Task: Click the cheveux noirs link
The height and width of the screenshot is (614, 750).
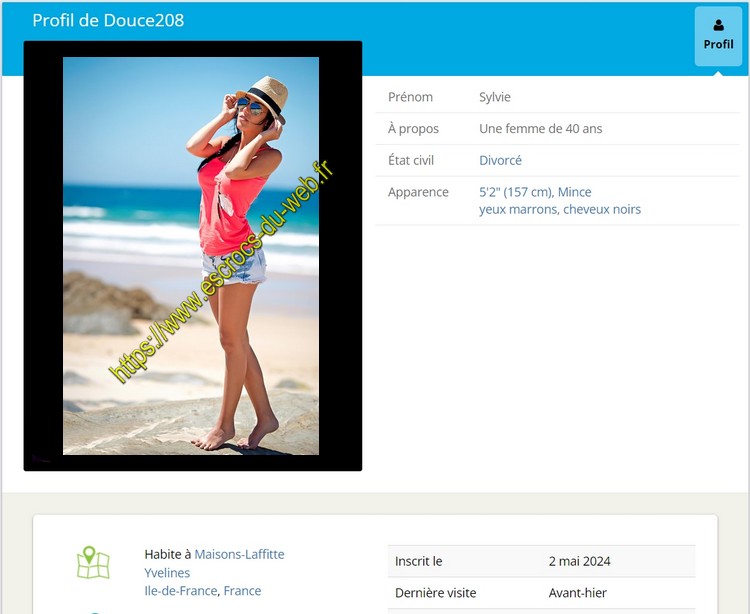Action: (602, 209)
